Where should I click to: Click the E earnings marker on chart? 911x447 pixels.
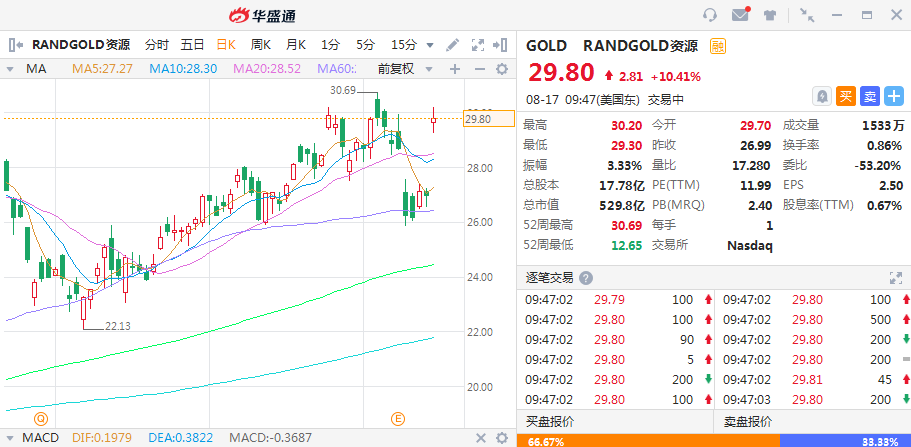pyautogui.click(x=398, y=419)
